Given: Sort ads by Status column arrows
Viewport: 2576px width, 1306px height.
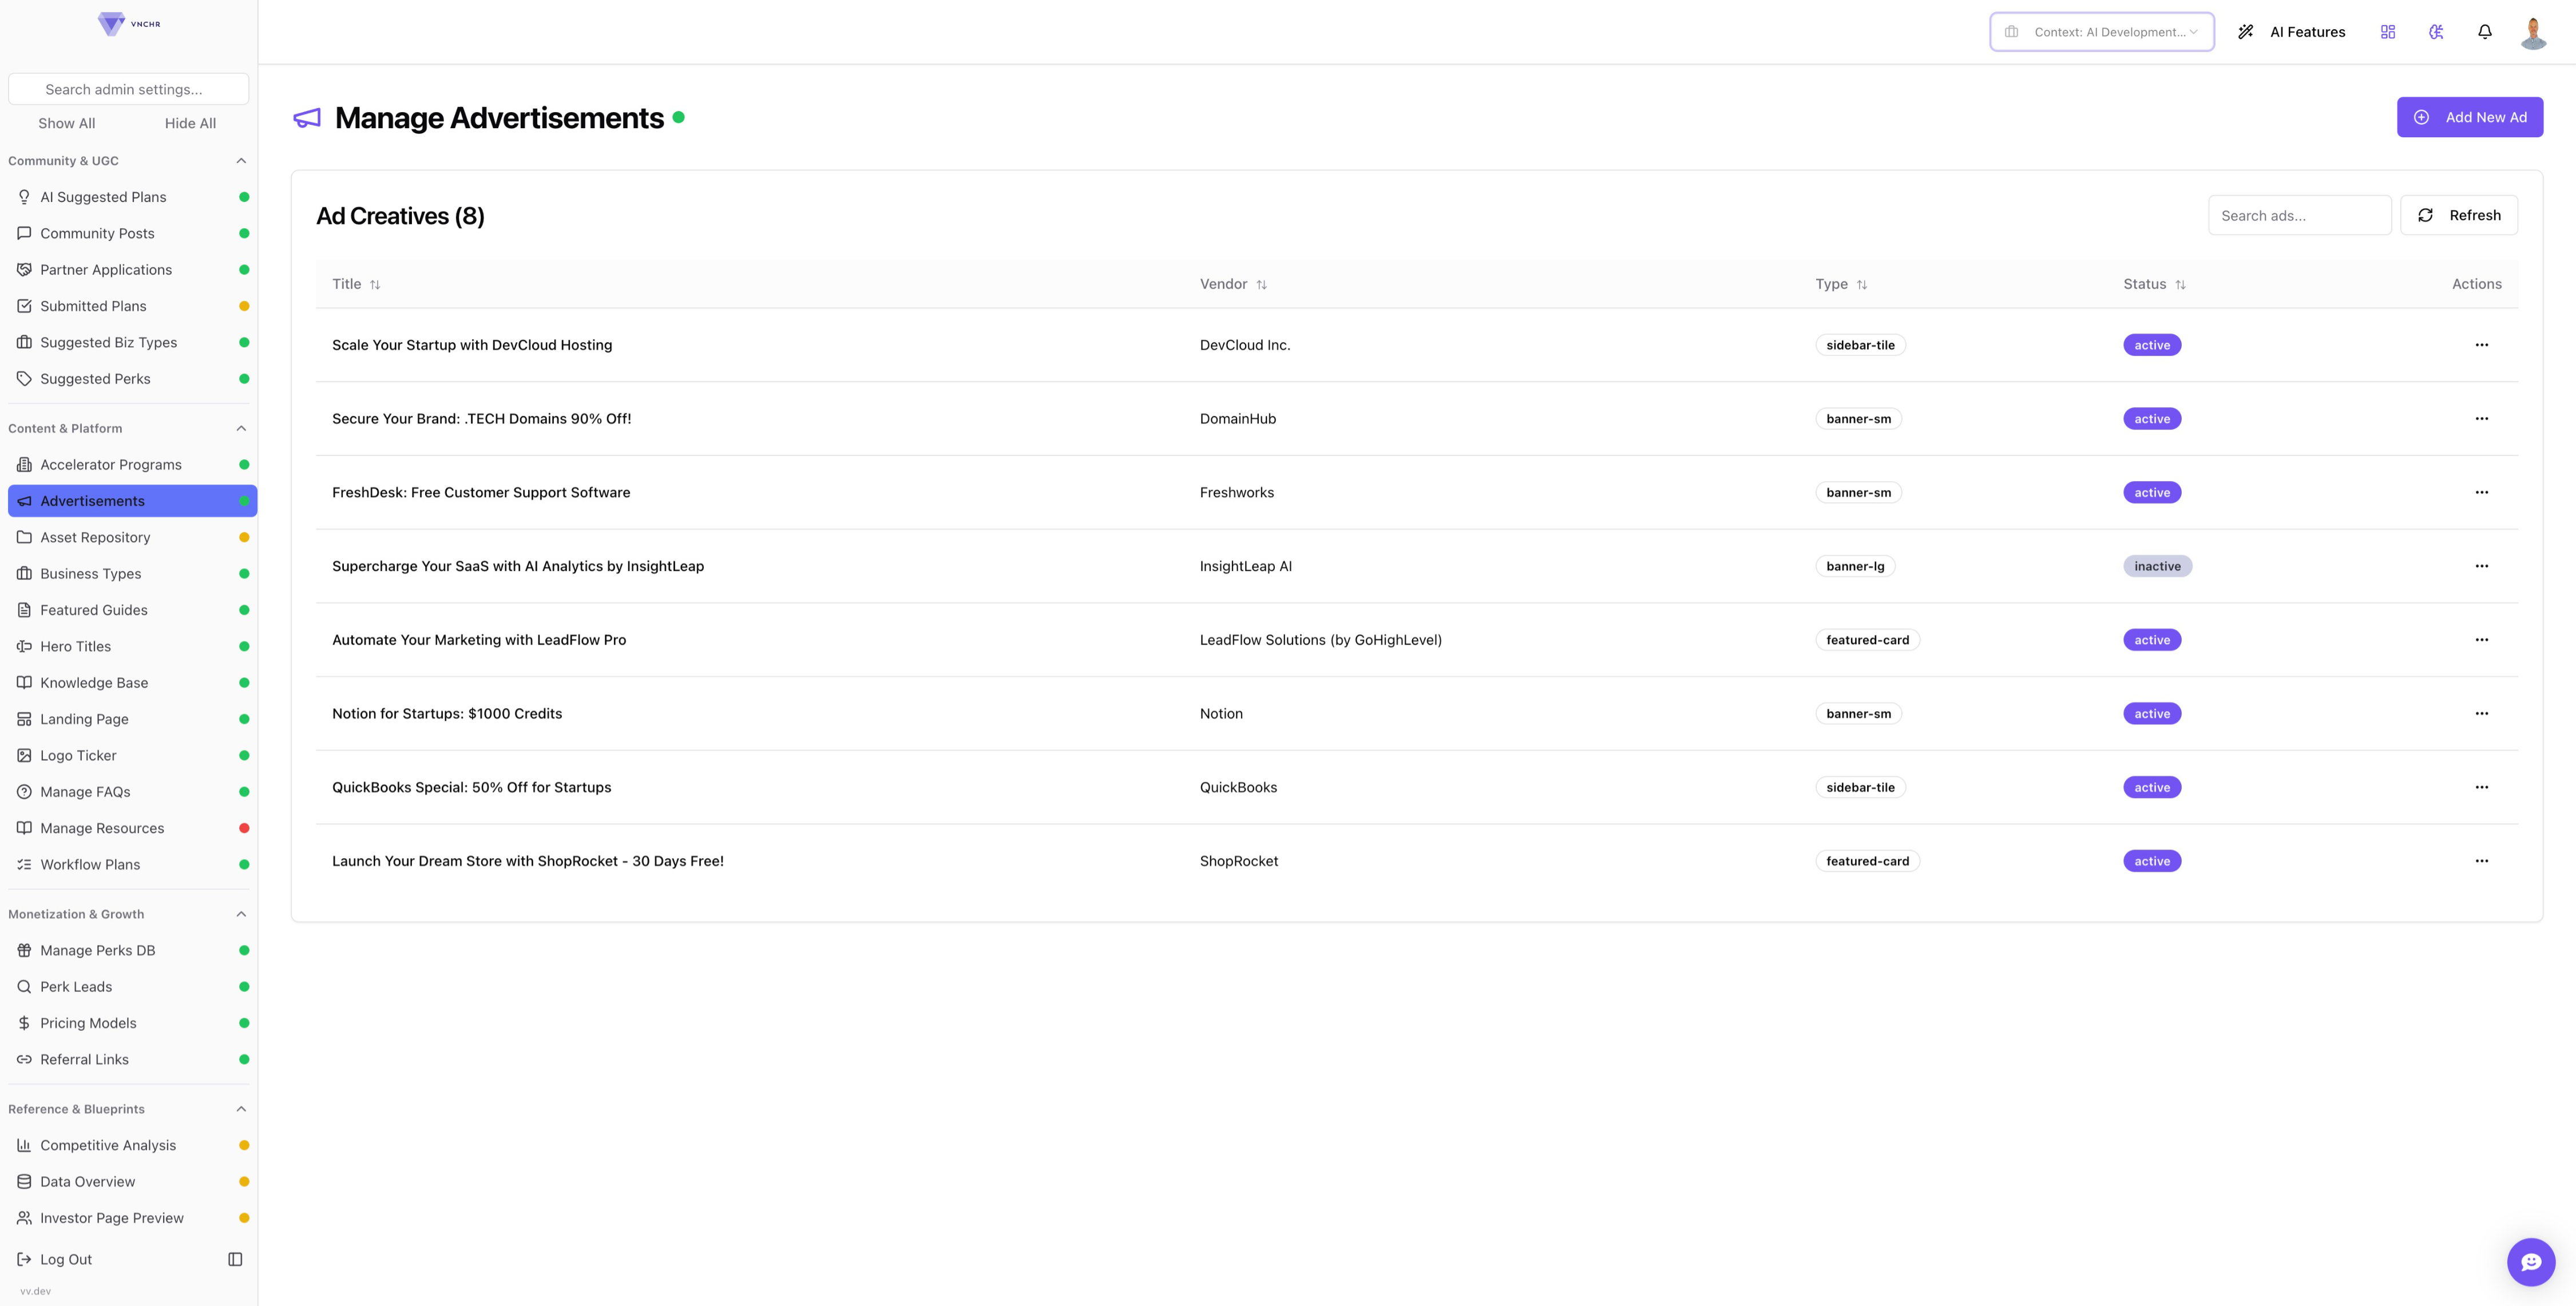Looking at the screenshot, I should [2180, 285].
